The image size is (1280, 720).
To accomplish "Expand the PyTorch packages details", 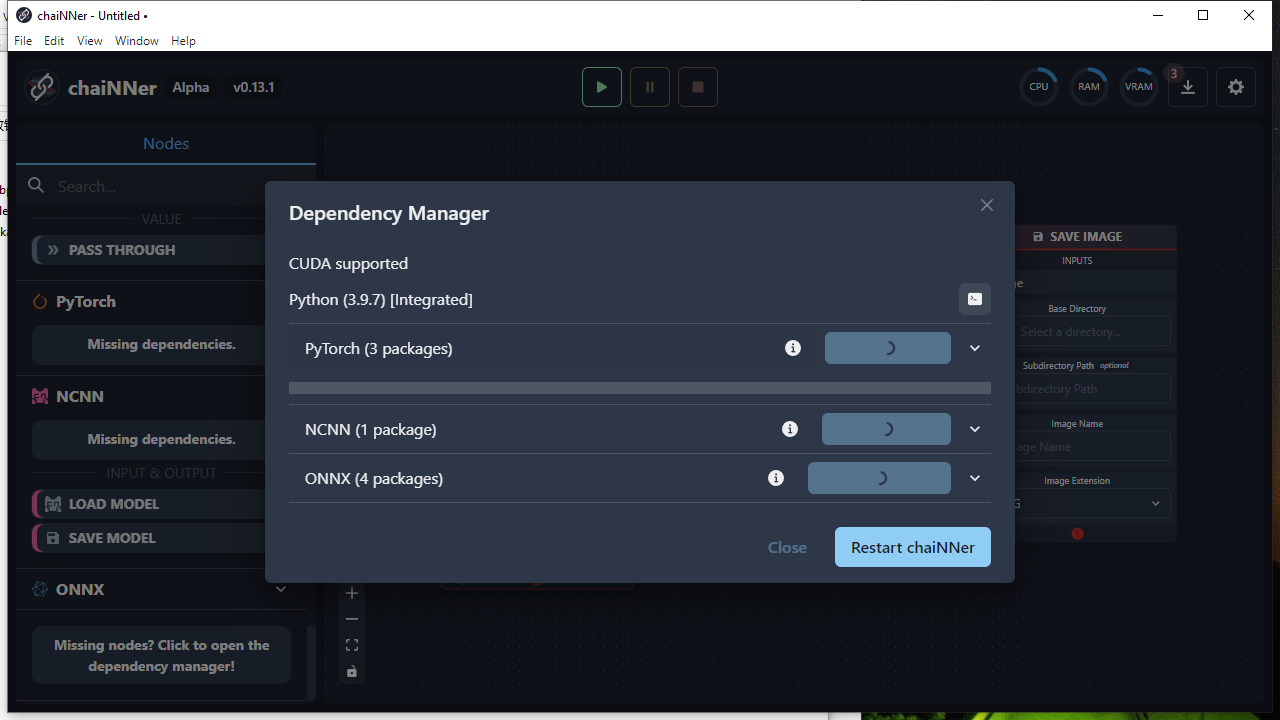I will point(974,347).
